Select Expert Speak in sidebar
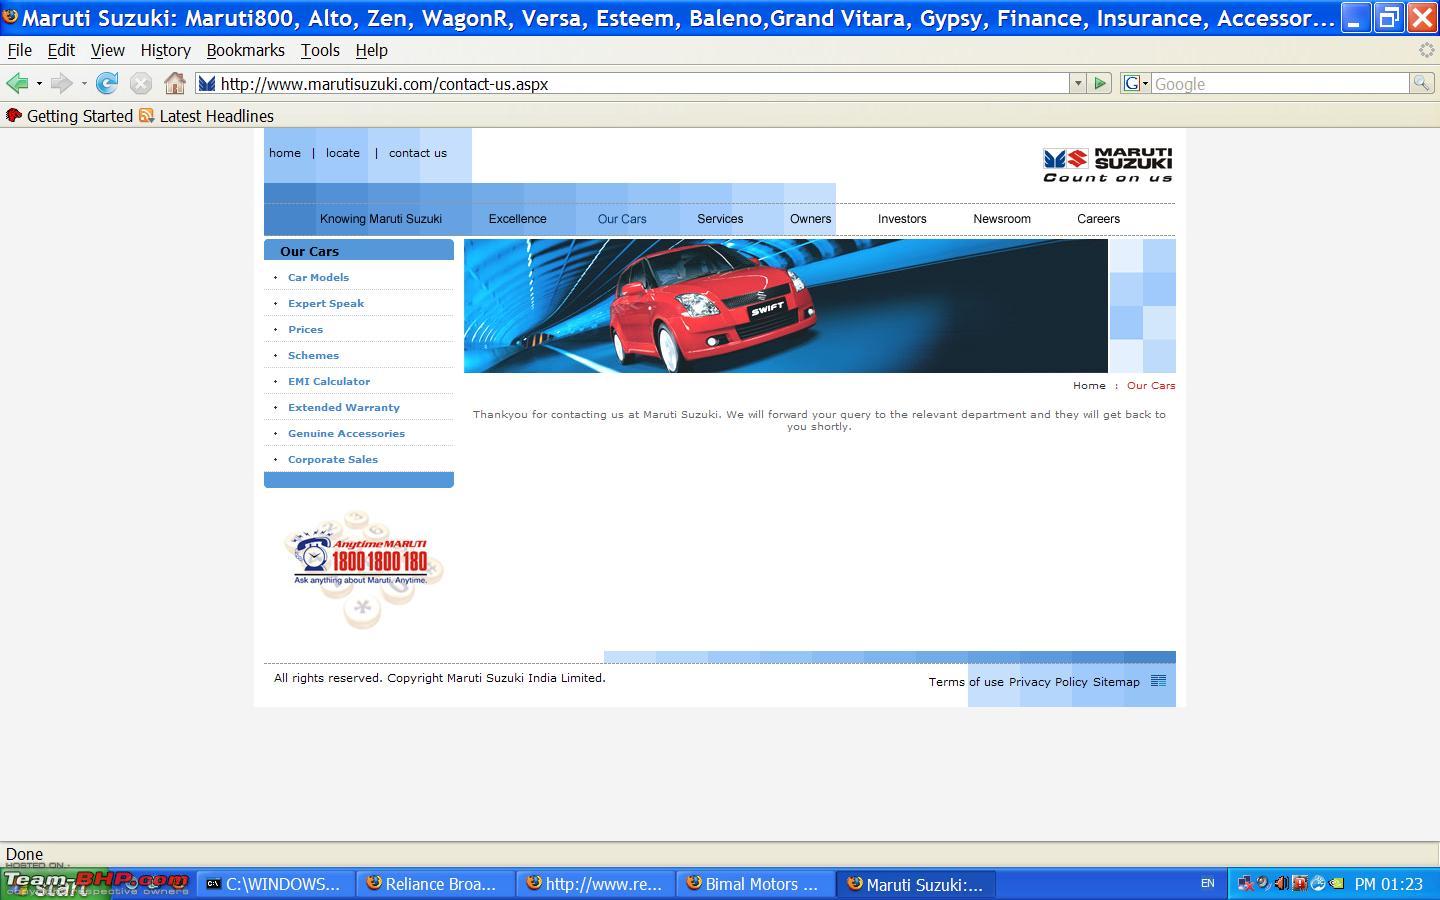 [x=326, y=303]
